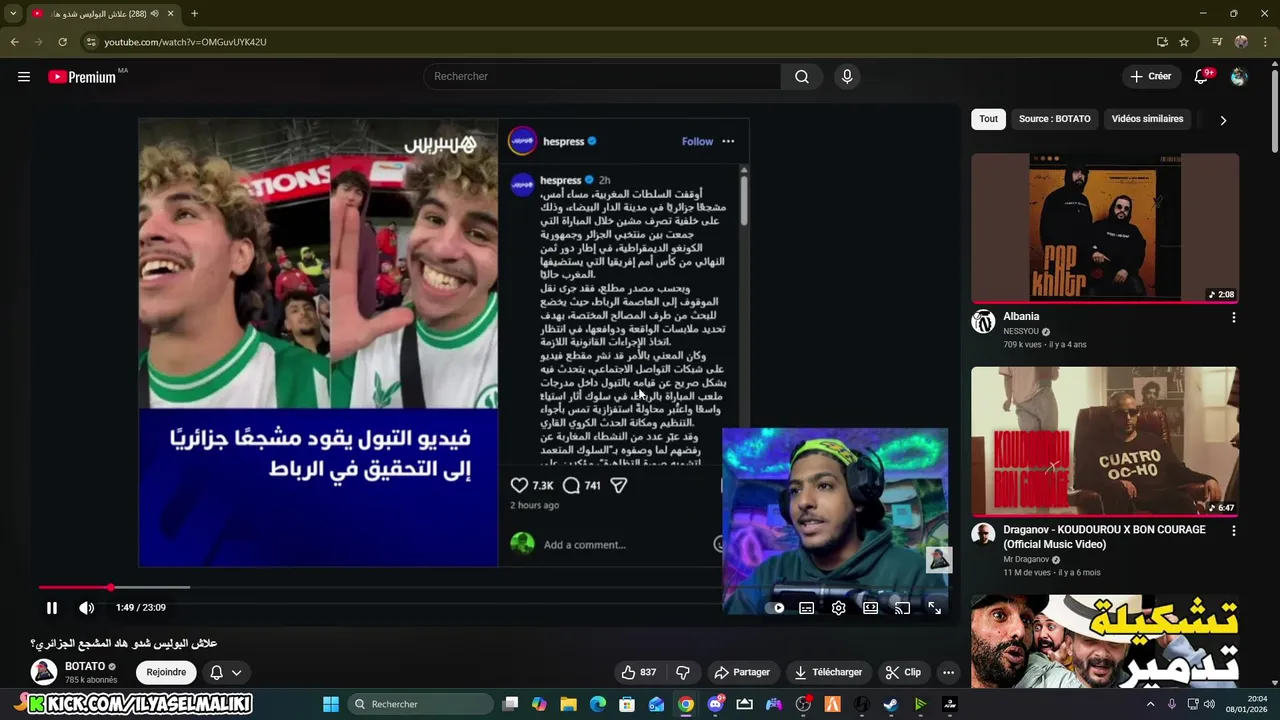Open player settings gear

[838, 608]
